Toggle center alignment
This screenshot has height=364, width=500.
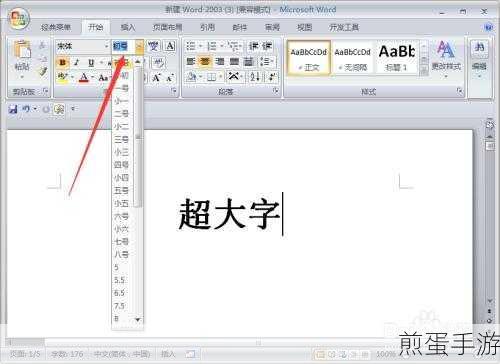[205, 61]
